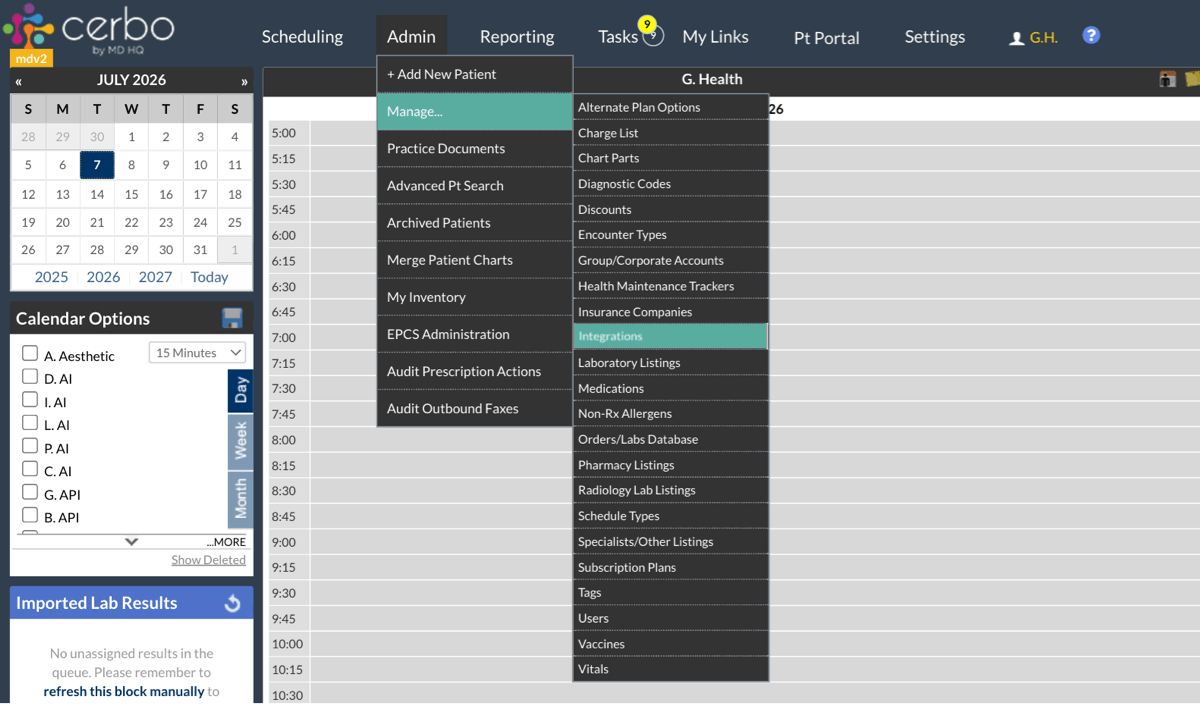Choose Charge List in the submenu
1200x704 pixels.
tap(670, 132)
